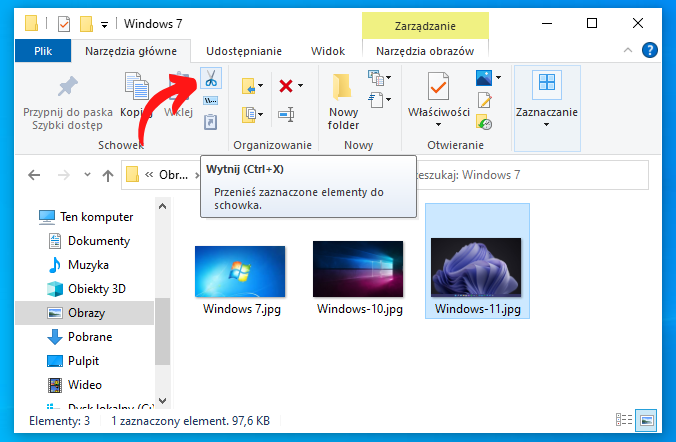Screen dimensions: 676x442
Task: Expand the Właściwości dropdown arrow
Action: (x=438, y=125)
